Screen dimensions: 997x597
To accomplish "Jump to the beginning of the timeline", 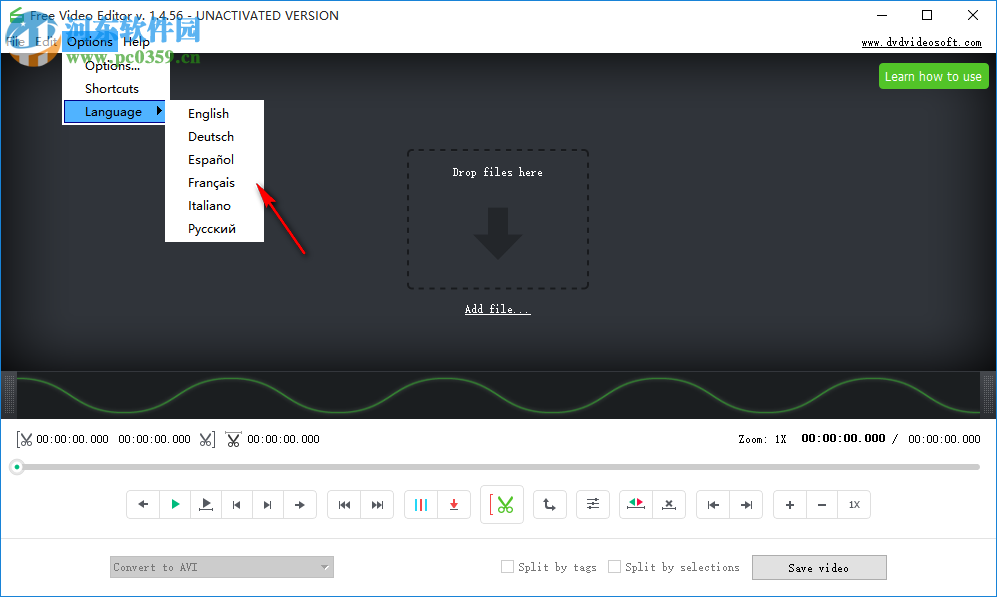I will tap(345, 505).
